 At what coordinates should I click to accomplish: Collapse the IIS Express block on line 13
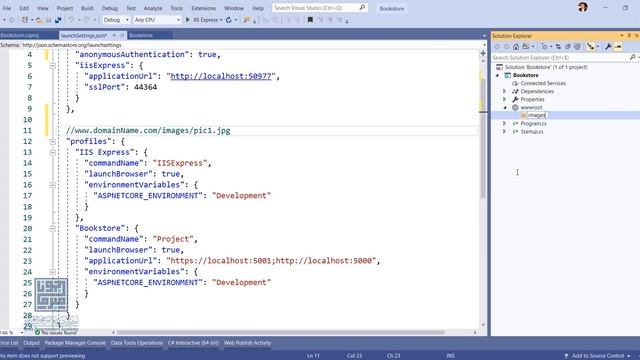(x=53, y=152)
